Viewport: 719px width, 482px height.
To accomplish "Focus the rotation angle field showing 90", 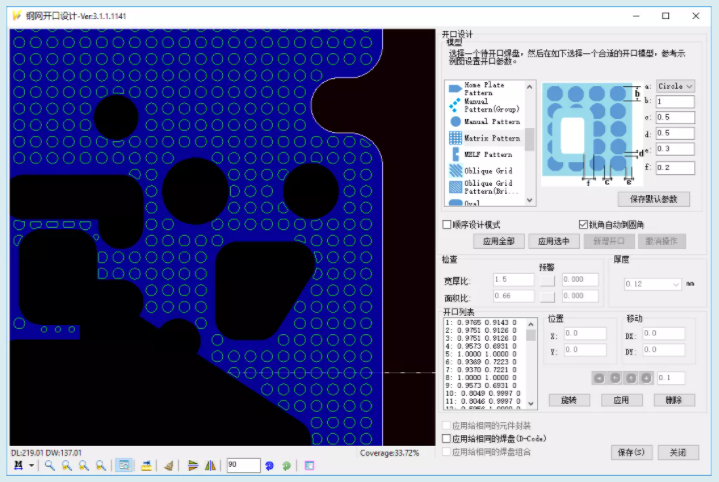I will click(243, 465).
